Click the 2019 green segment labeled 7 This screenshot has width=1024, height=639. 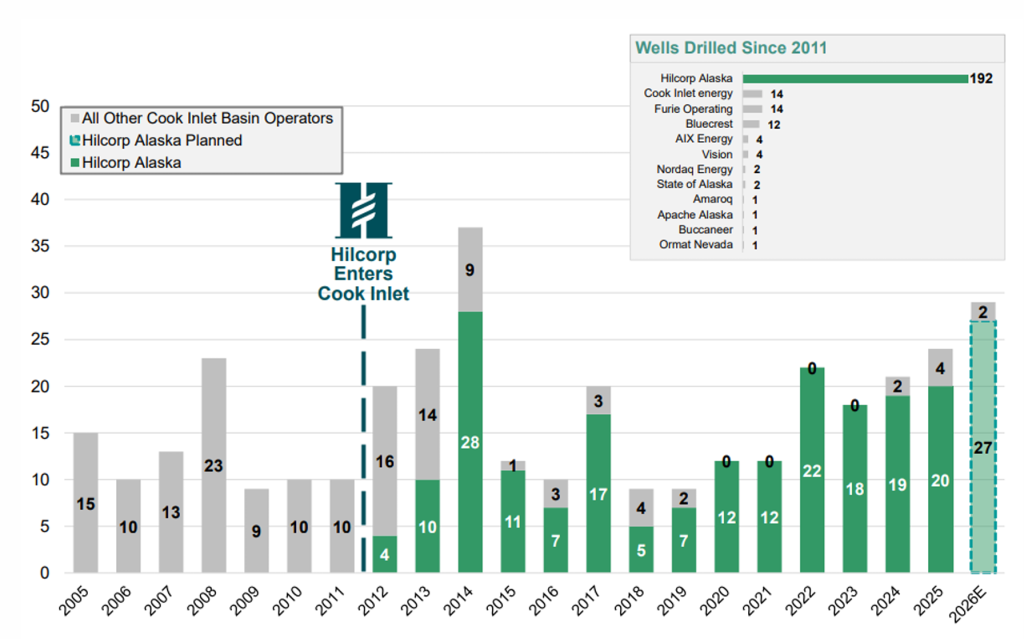tap(684, 540)
